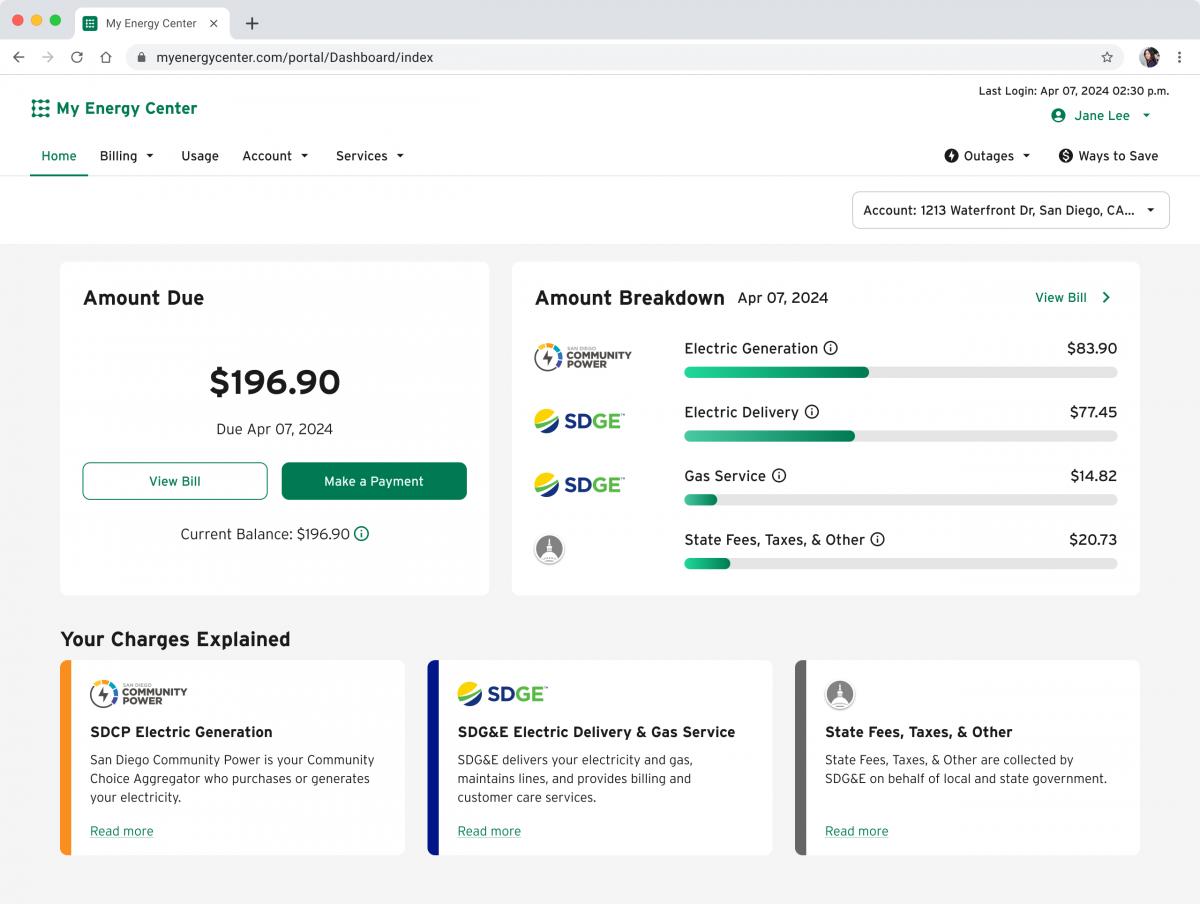Click the My Energy Center logo
Image resolution: width=1200 pixels, height=904 pixels.
coord(114,108)
